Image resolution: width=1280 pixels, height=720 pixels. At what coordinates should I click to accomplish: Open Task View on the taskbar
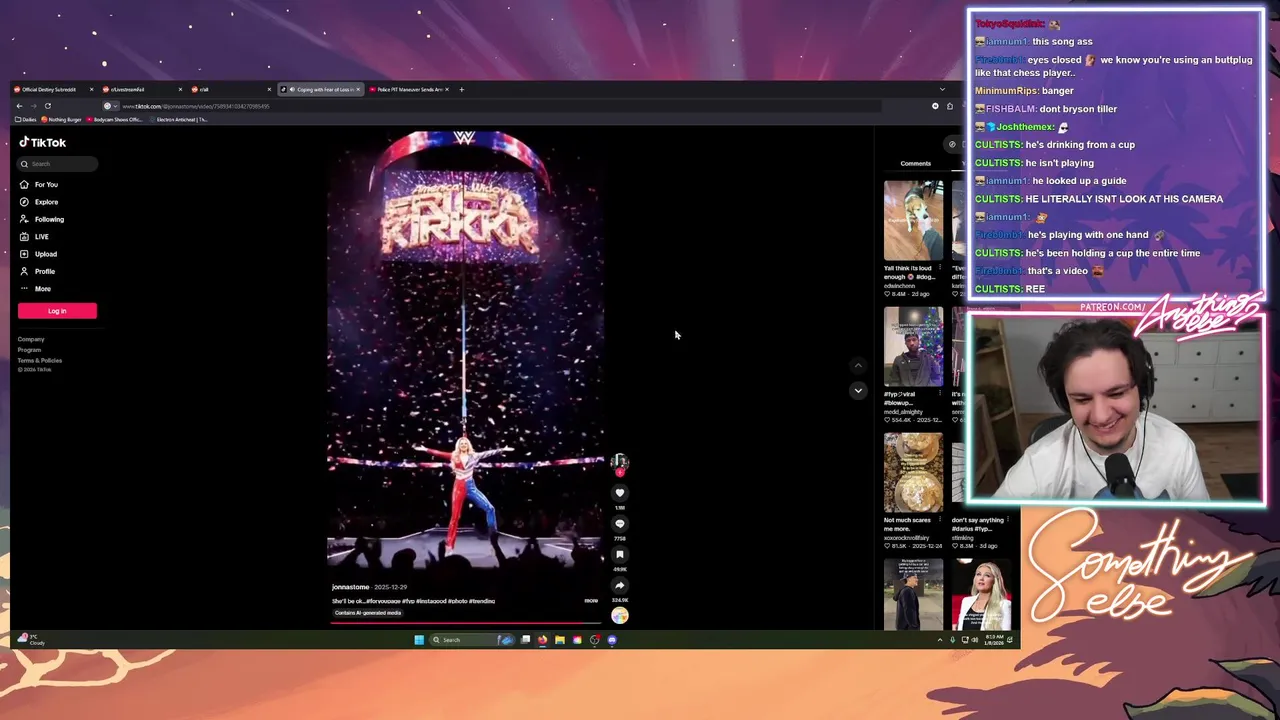click(525, 640)
